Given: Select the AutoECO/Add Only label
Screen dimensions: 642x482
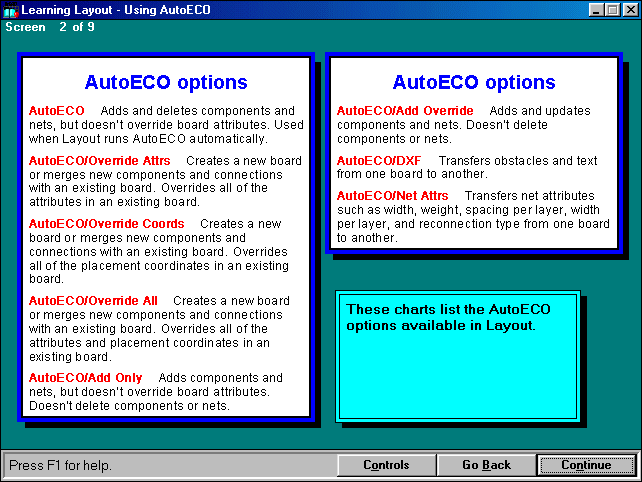Looking at the screenshot, I should pos(86,378).
